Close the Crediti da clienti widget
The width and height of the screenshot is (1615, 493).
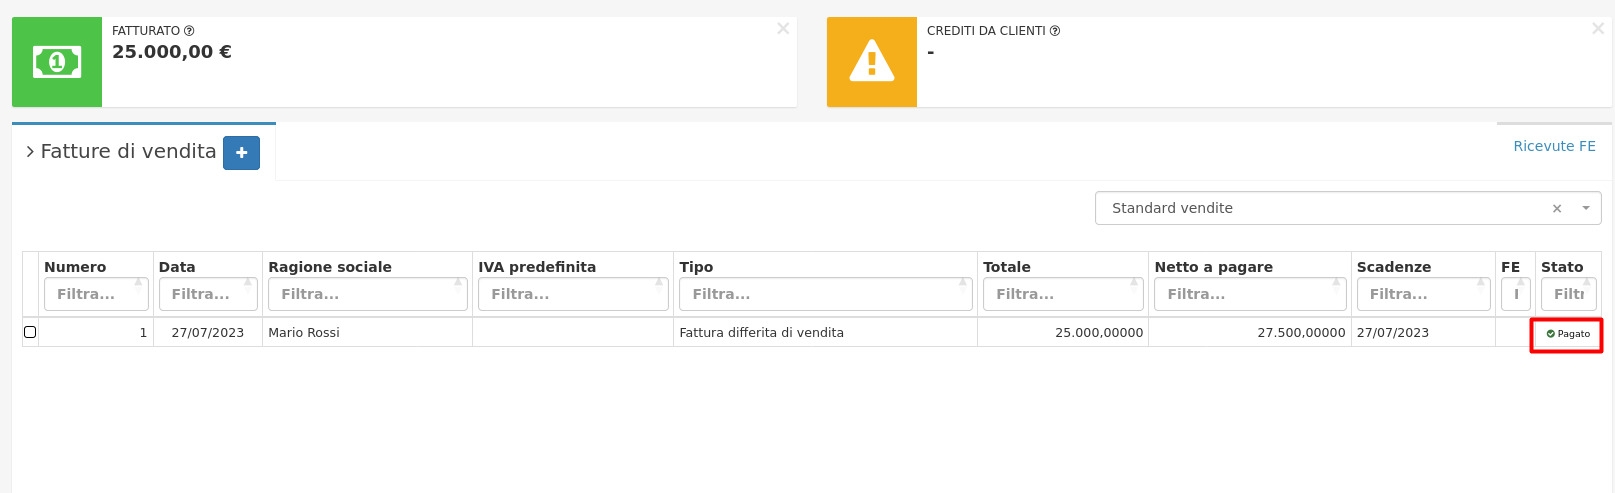click(1597, 29)
